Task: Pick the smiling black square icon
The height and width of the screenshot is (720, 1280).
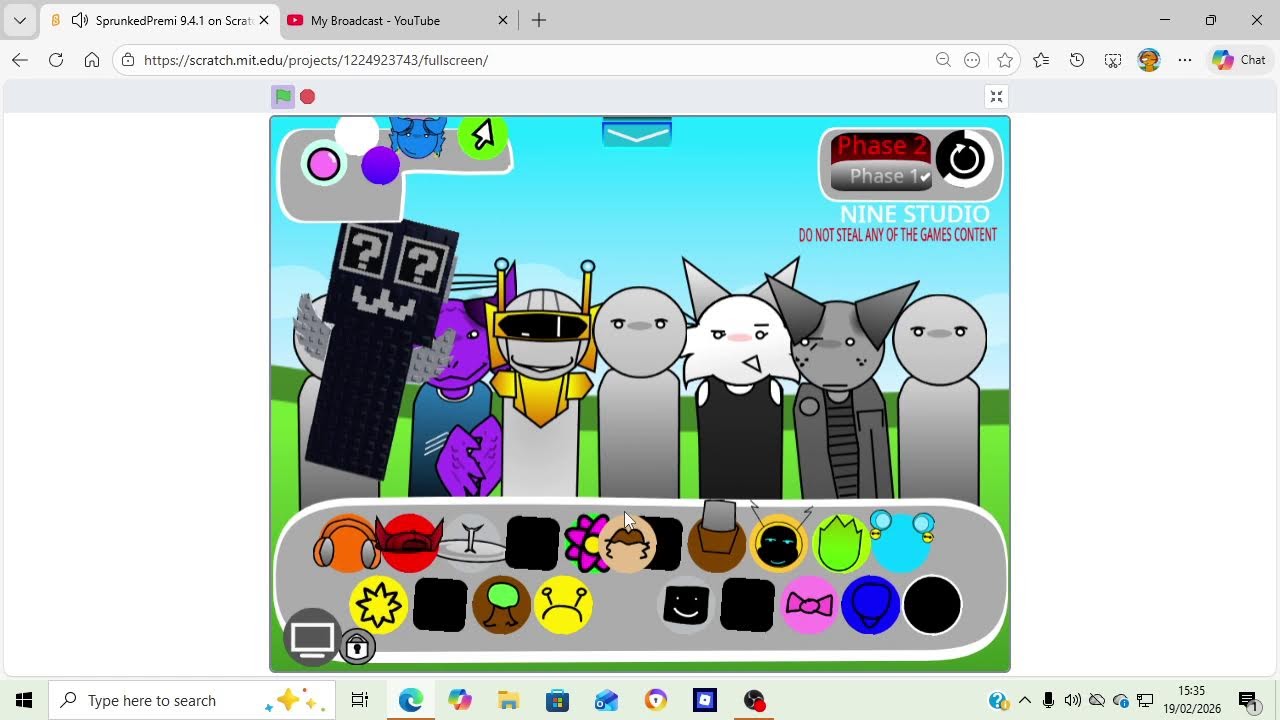Action: [x=686, y=605]
